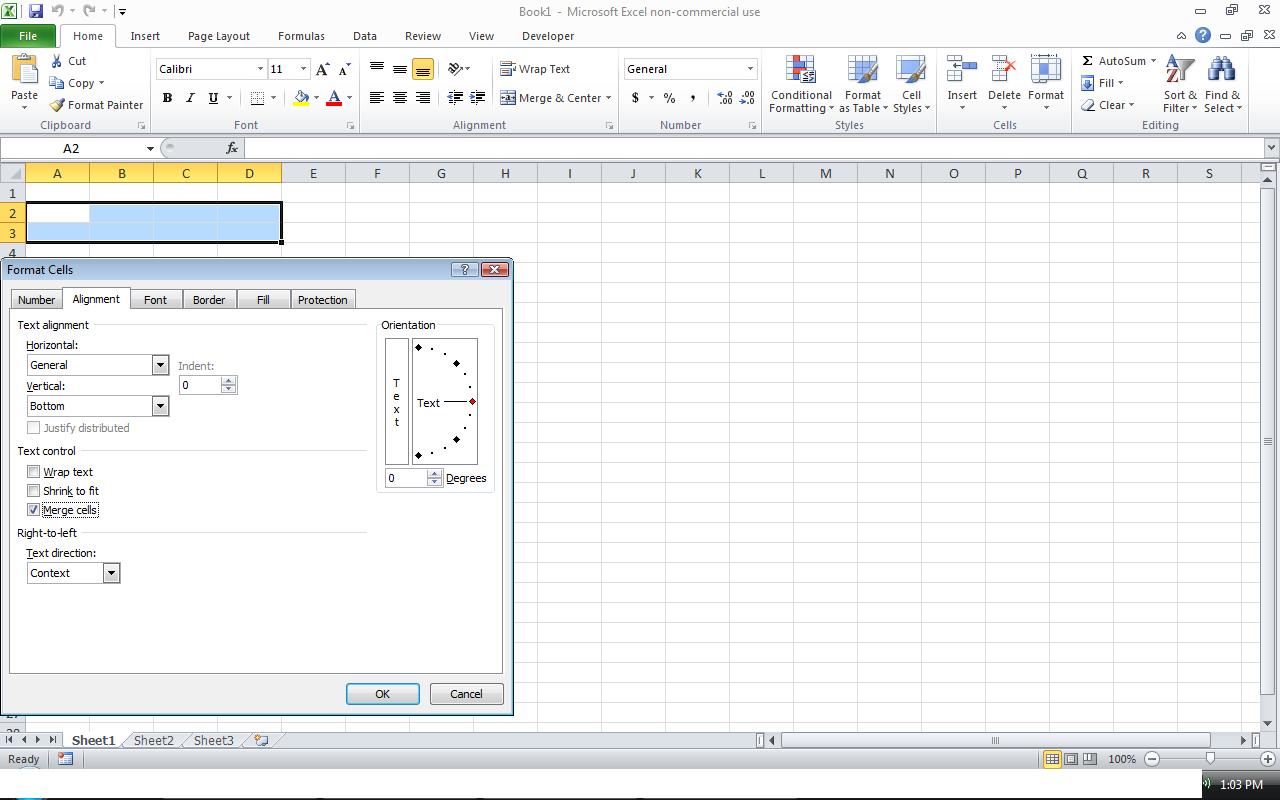Uncheck the Merge cells checkbox
Screen dimensions: 1280x800
(33, 510)
